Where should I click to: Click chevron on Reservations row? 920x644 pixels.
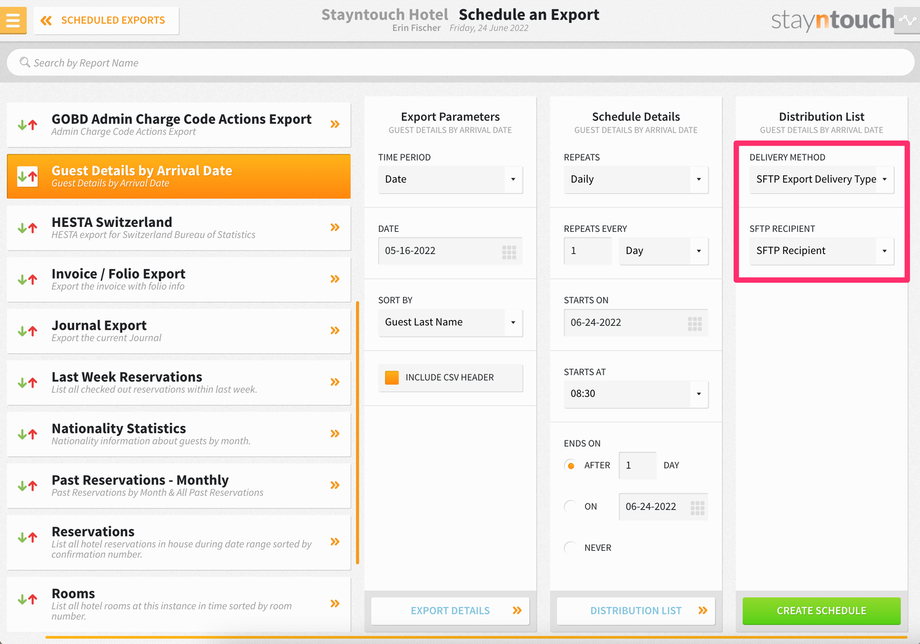click(x=335, y=542)
